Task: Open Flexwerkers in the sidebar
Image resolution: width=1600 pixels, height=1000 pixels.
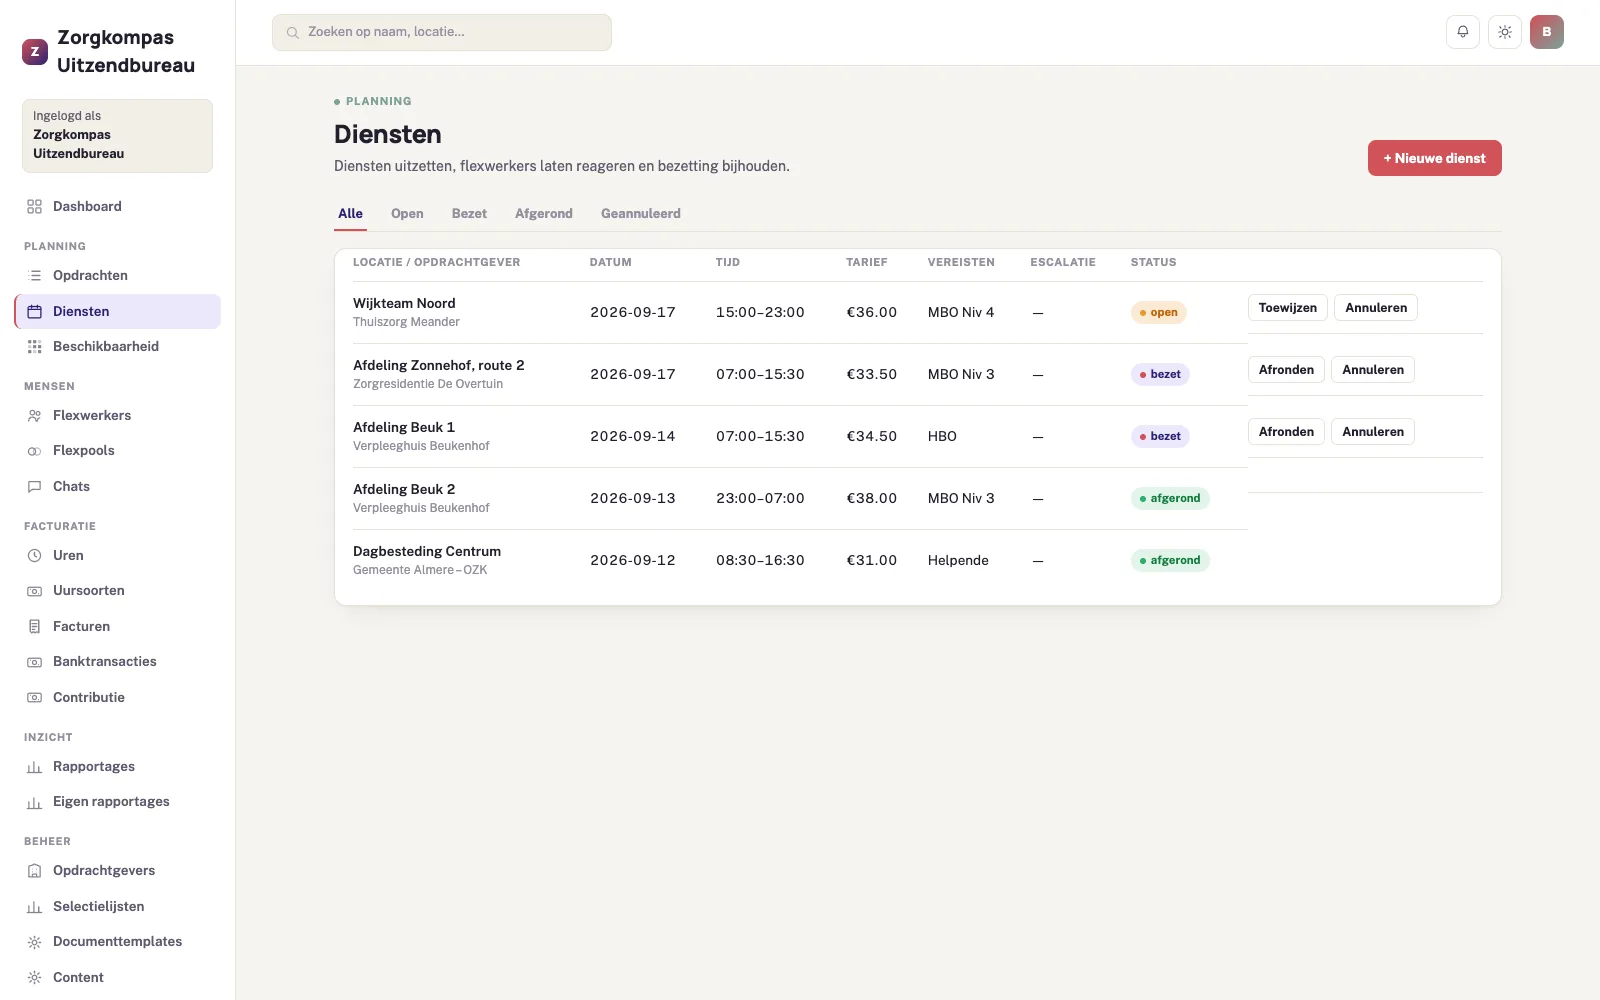Action: (x=118, y=415)
